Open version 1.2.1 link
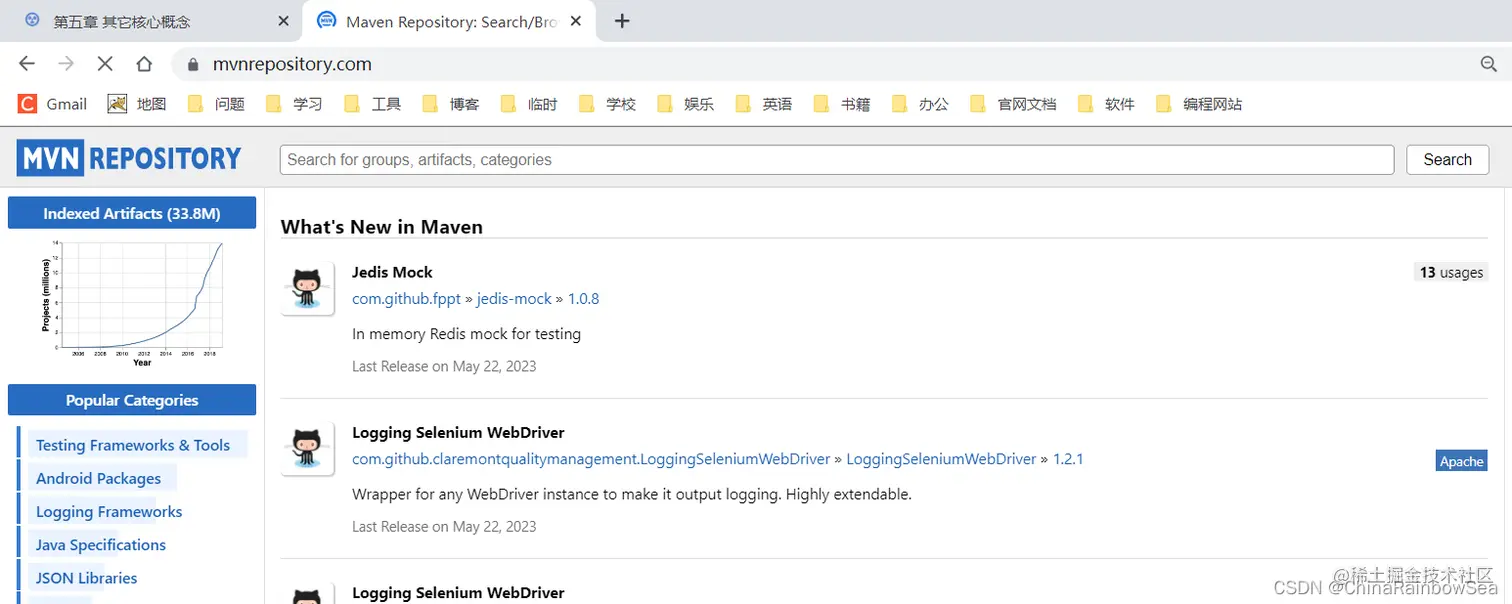1512x604 pixels. 1068,459
